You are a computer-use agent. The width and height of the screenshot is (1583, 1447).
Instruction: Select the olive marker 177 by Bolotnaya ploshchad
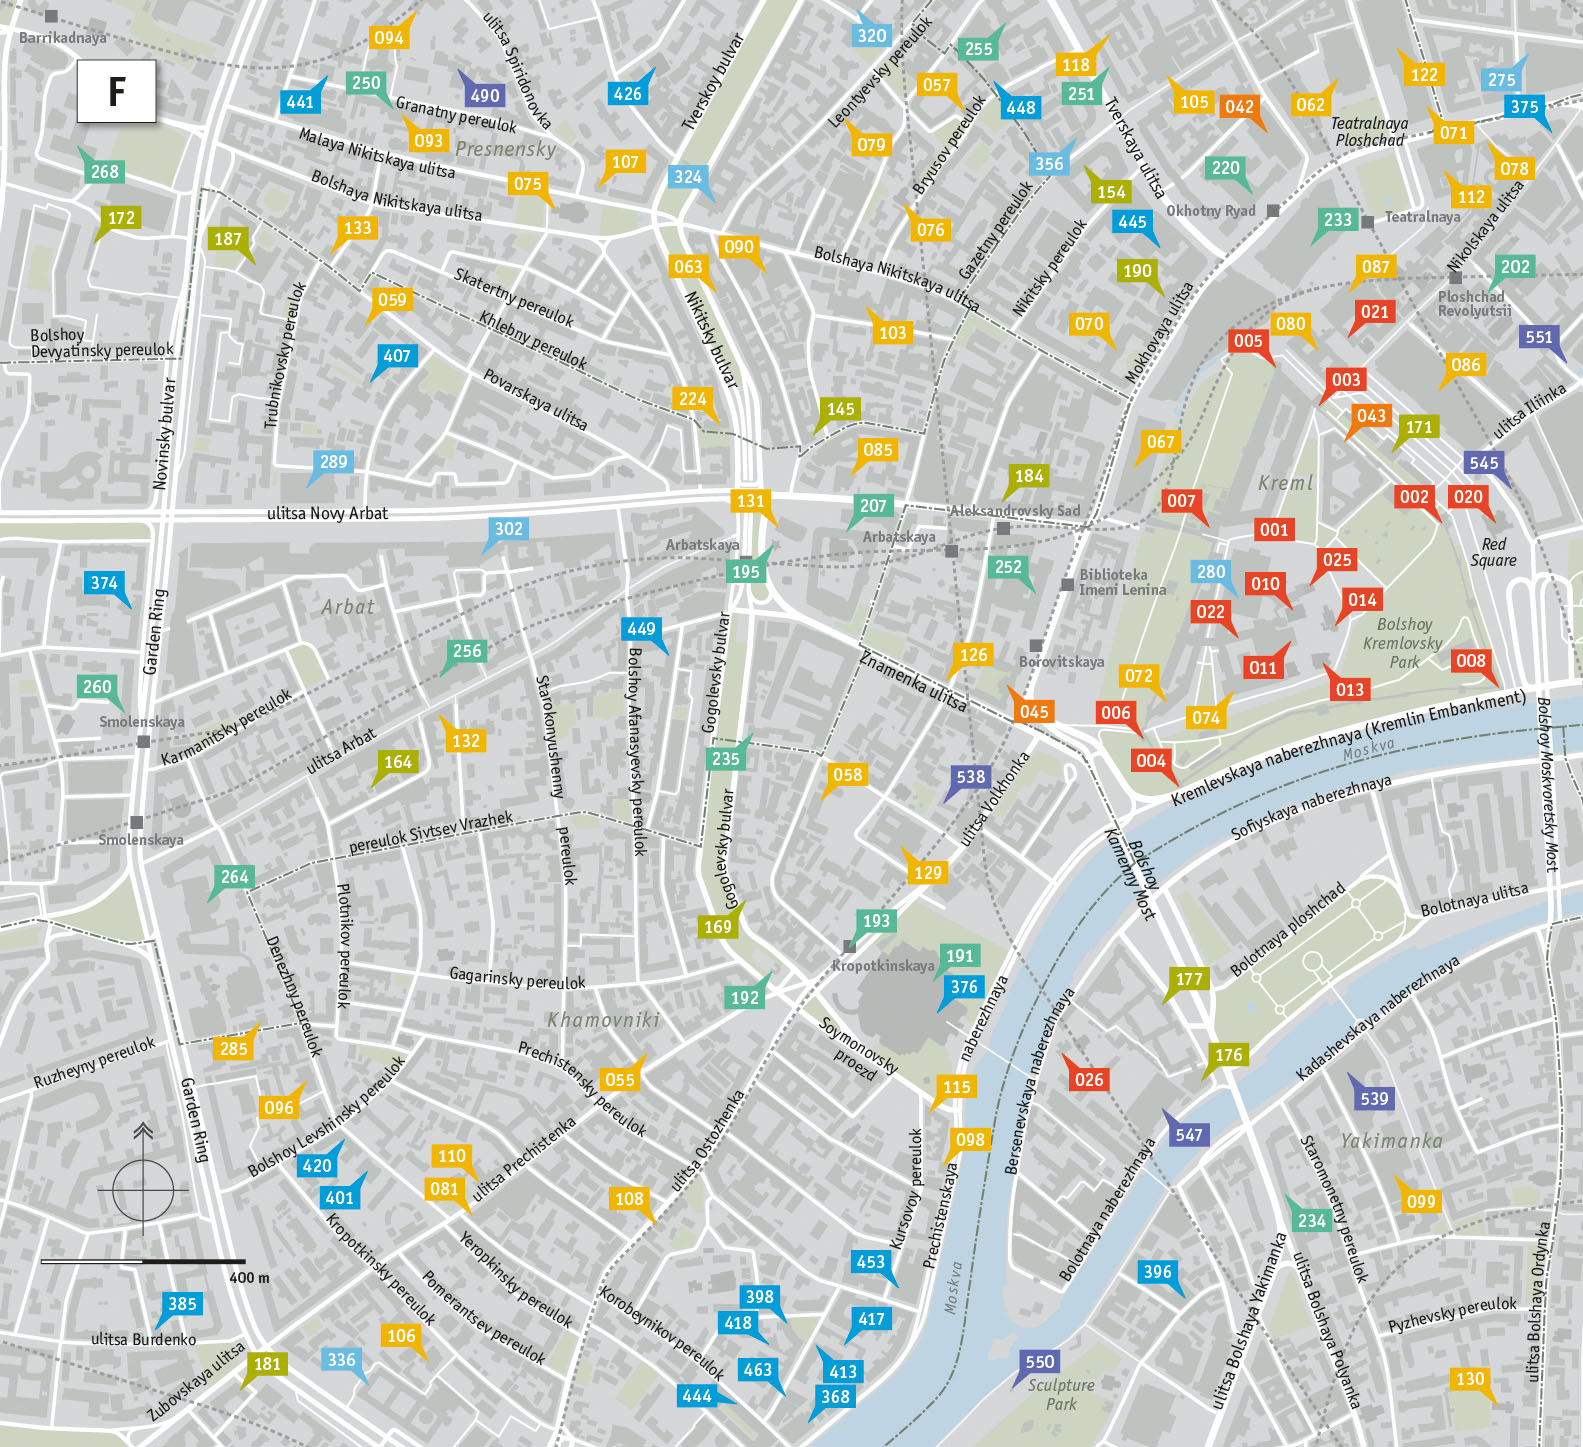(1188, 979)
